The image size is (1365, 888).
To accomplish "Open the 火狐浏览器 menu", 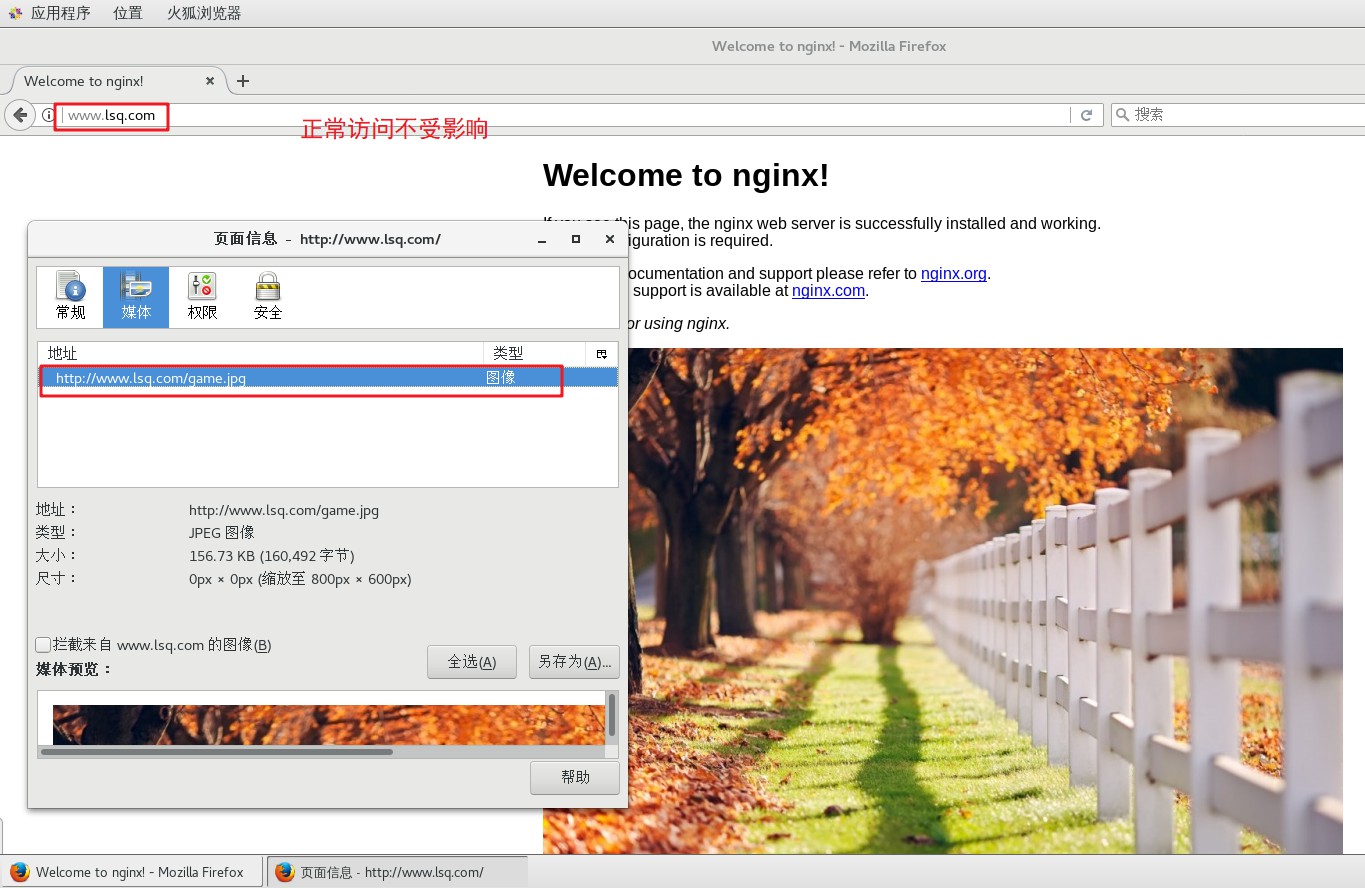I will pos(204,13).
